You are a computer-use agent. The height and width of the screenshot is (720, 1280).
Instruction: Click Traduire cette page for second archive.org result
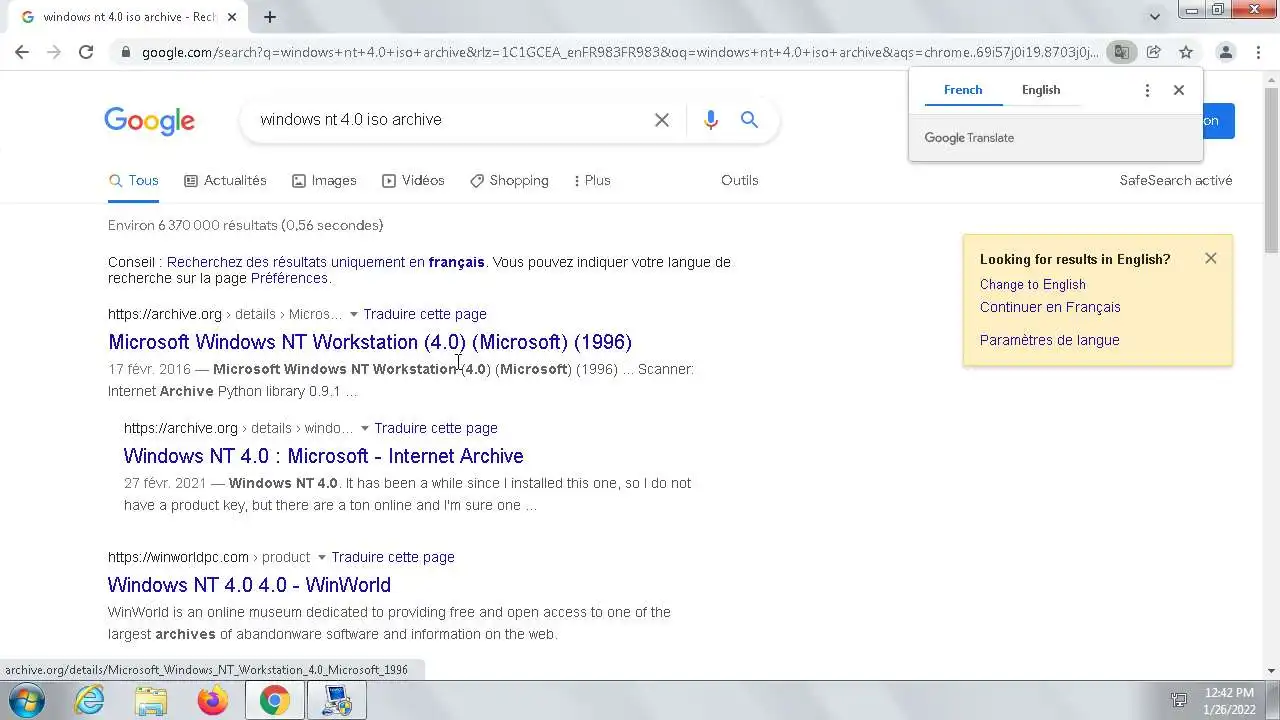[x=436, y=428]
